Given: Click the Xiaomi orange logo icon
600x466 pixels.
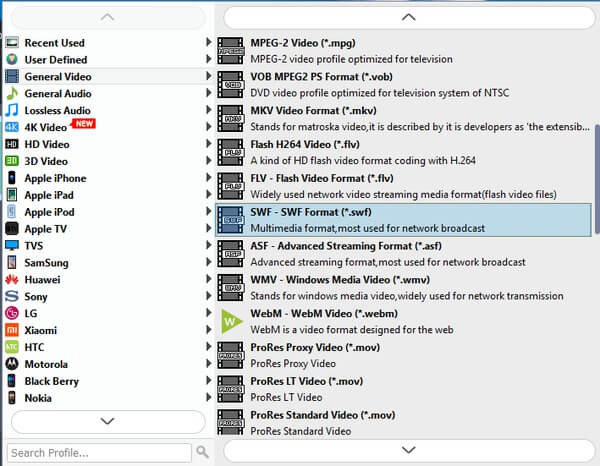Looking at the screenshot, I should [x=12, y=330].
